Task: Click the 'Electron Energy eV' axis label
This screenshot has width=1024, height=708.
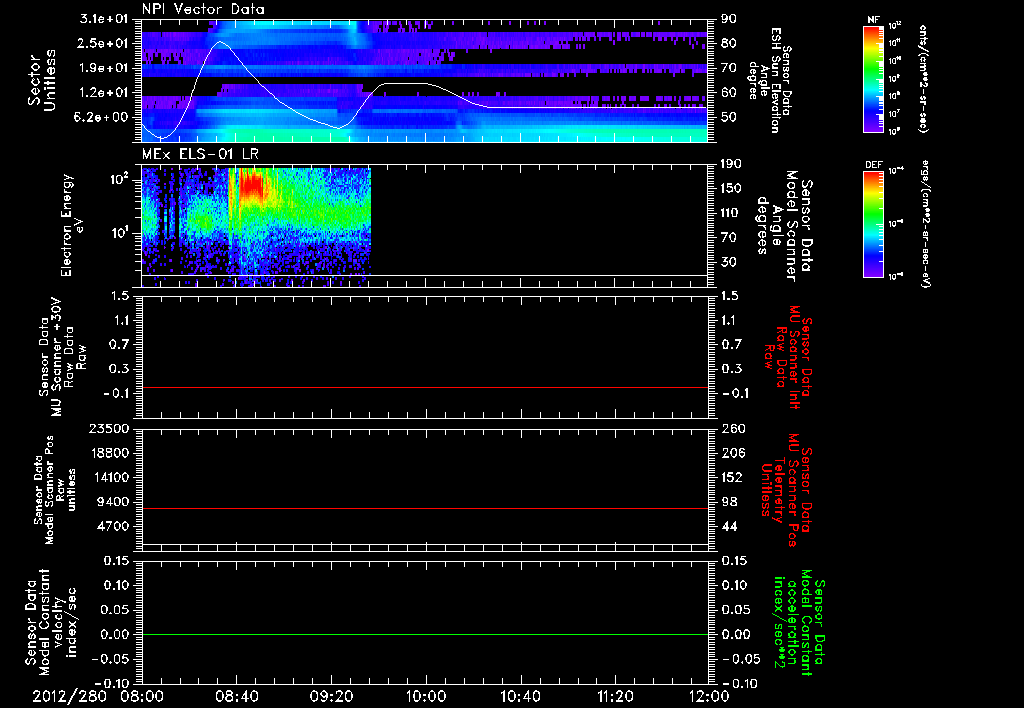Action: [x=71, y=225]
